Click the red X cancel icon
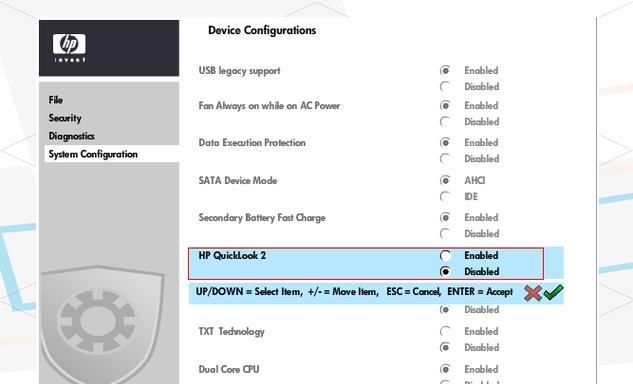The height and width of the screenshot is (384, 633). 533,293
